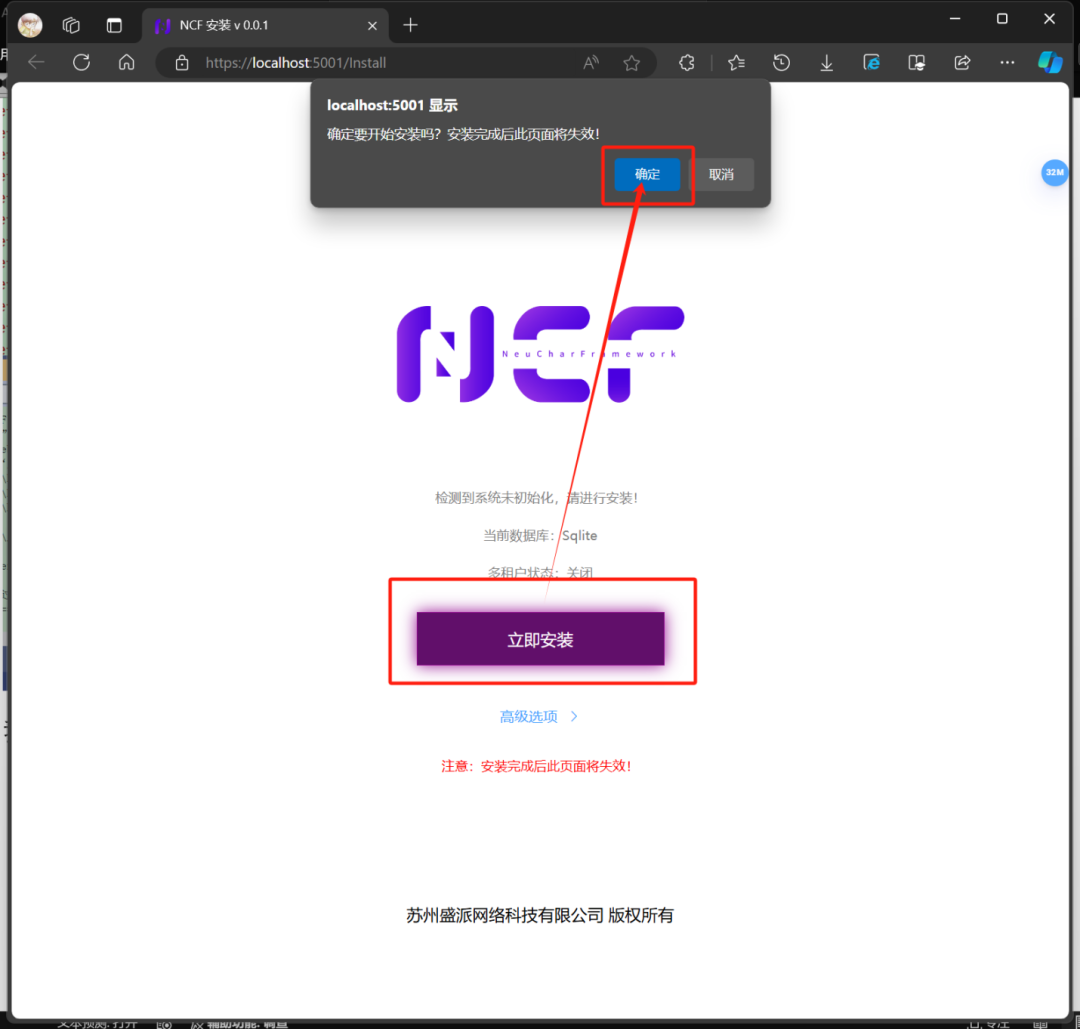This screenshot has height=1029, width=1080.
Task: Open the Copilot sidebar icon
Action: (1050, 63)
